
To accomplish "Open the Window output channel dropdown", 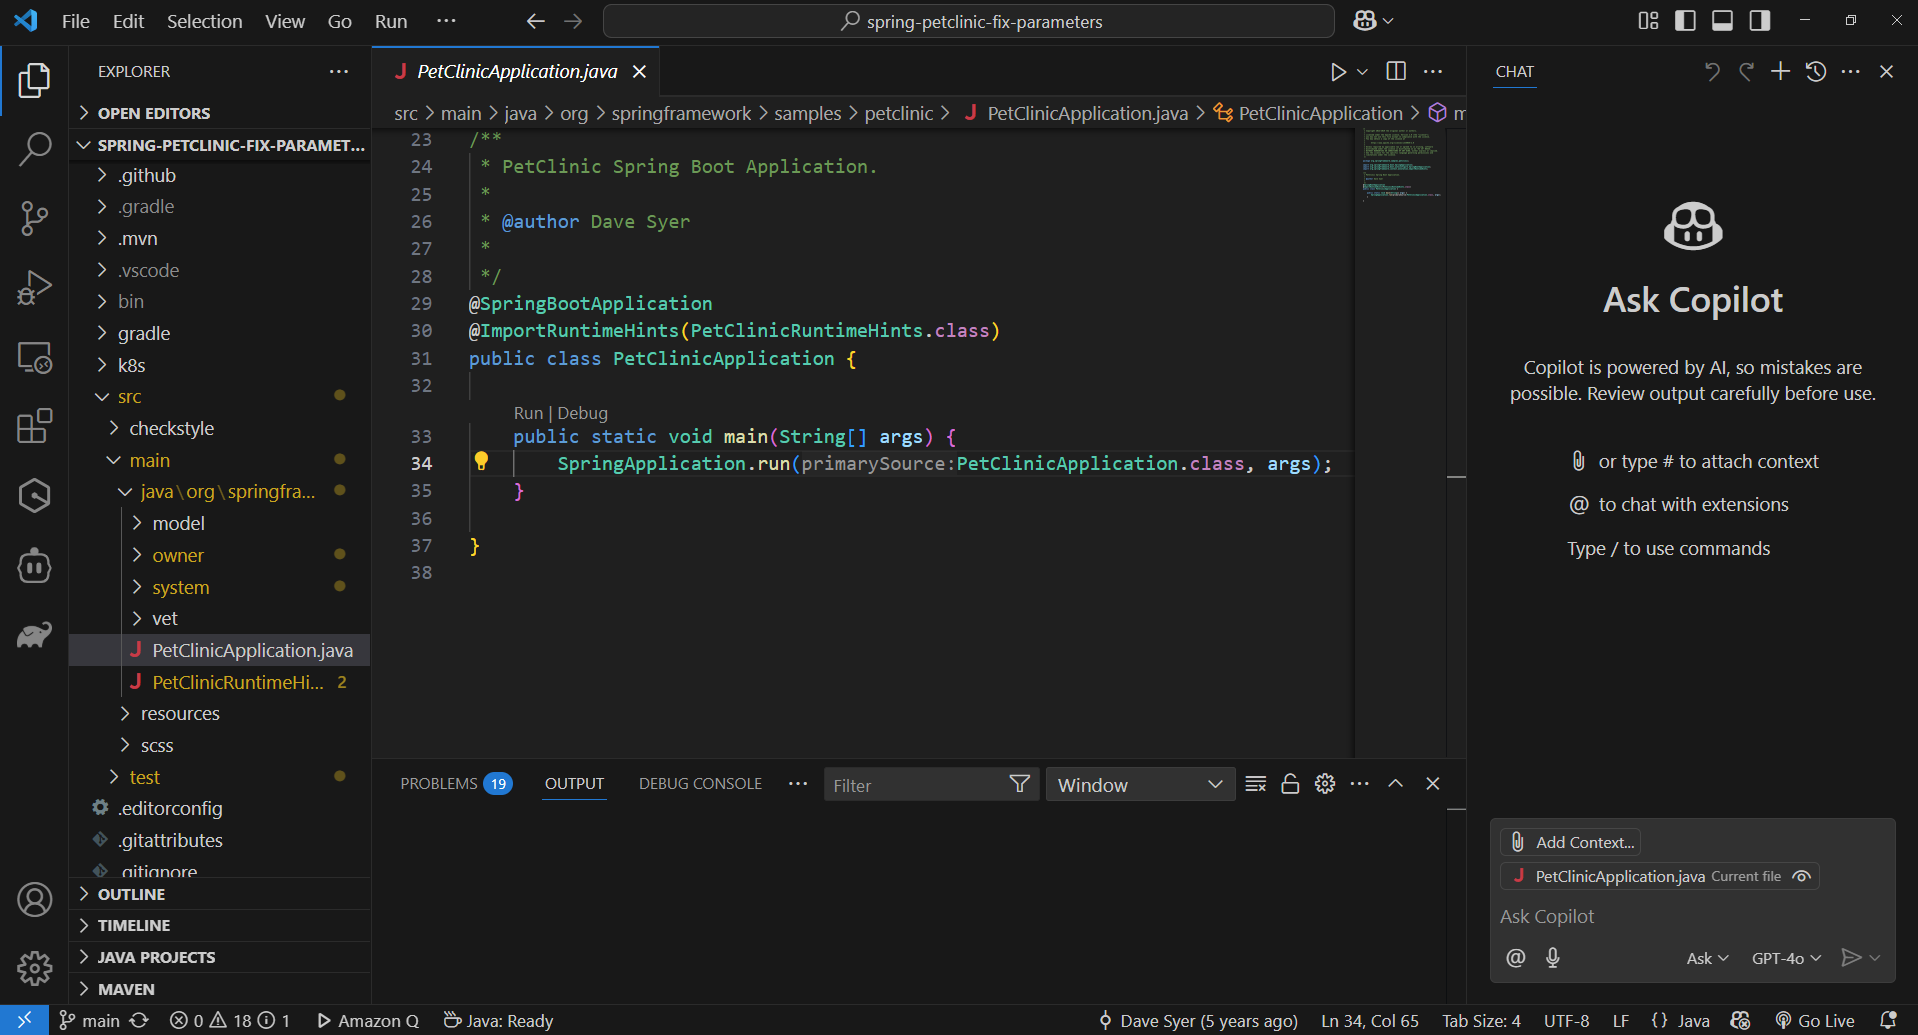I will click(x=1140, y=785).
